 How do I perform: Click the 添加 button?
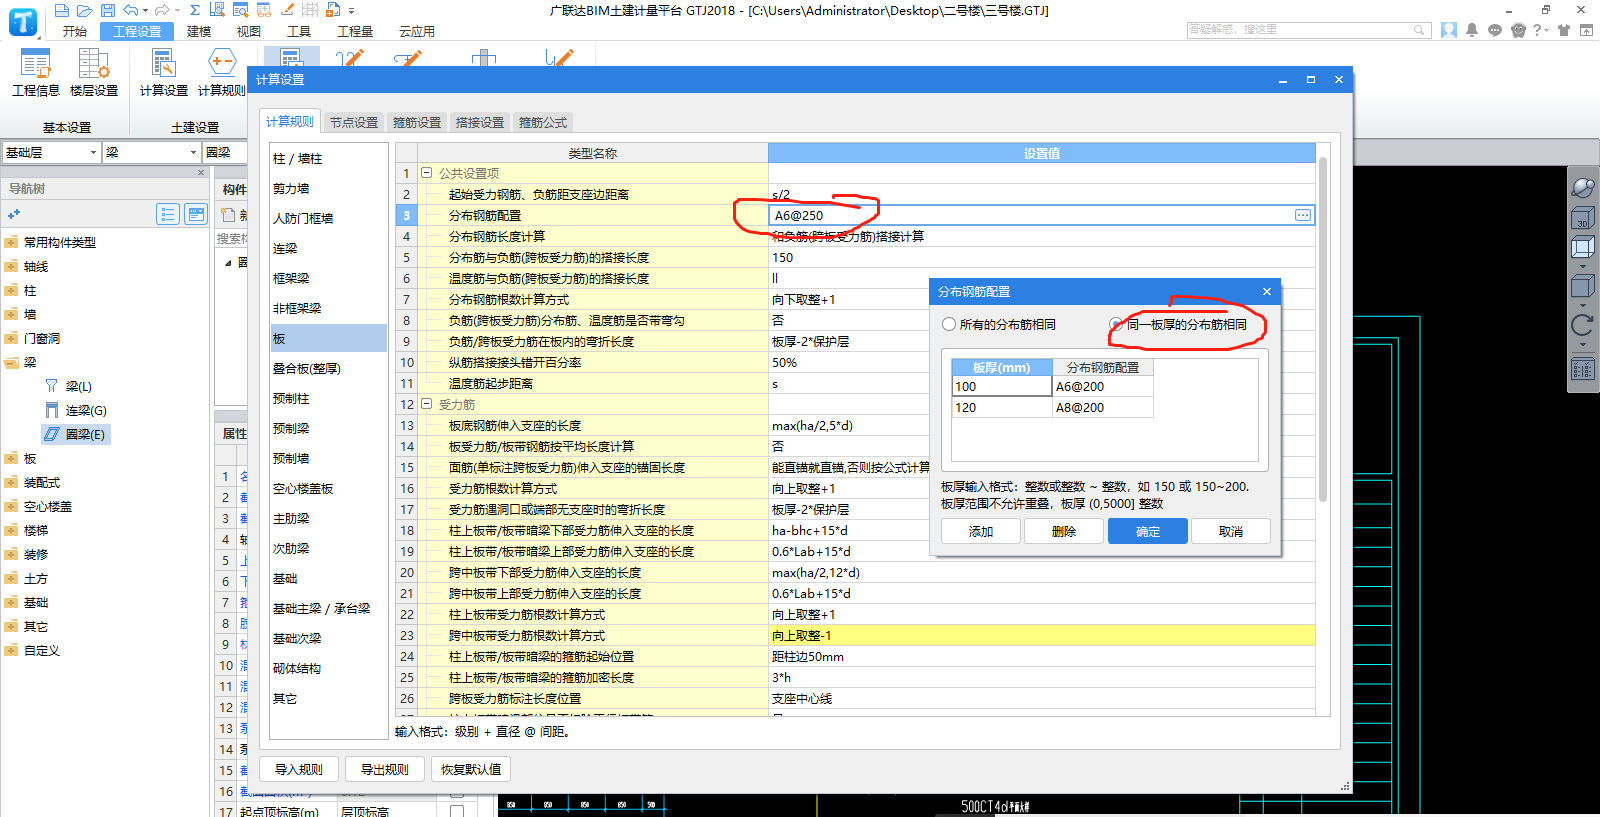click(981, 531)
